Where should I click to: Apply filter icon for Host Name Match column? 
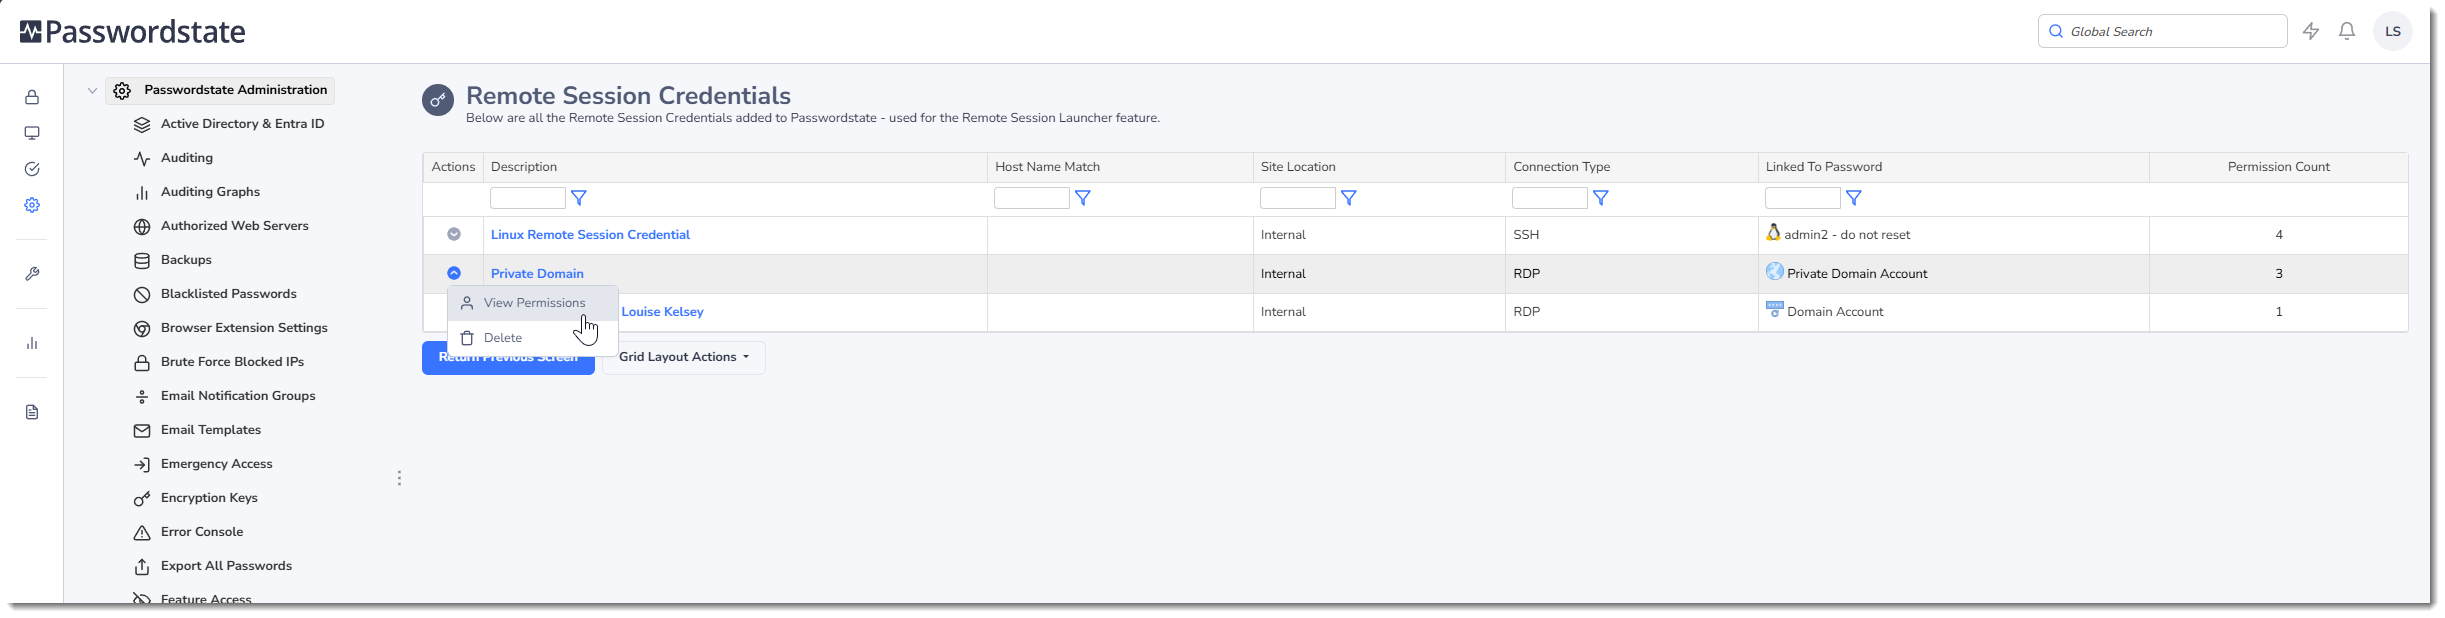tap(1082, 198)
